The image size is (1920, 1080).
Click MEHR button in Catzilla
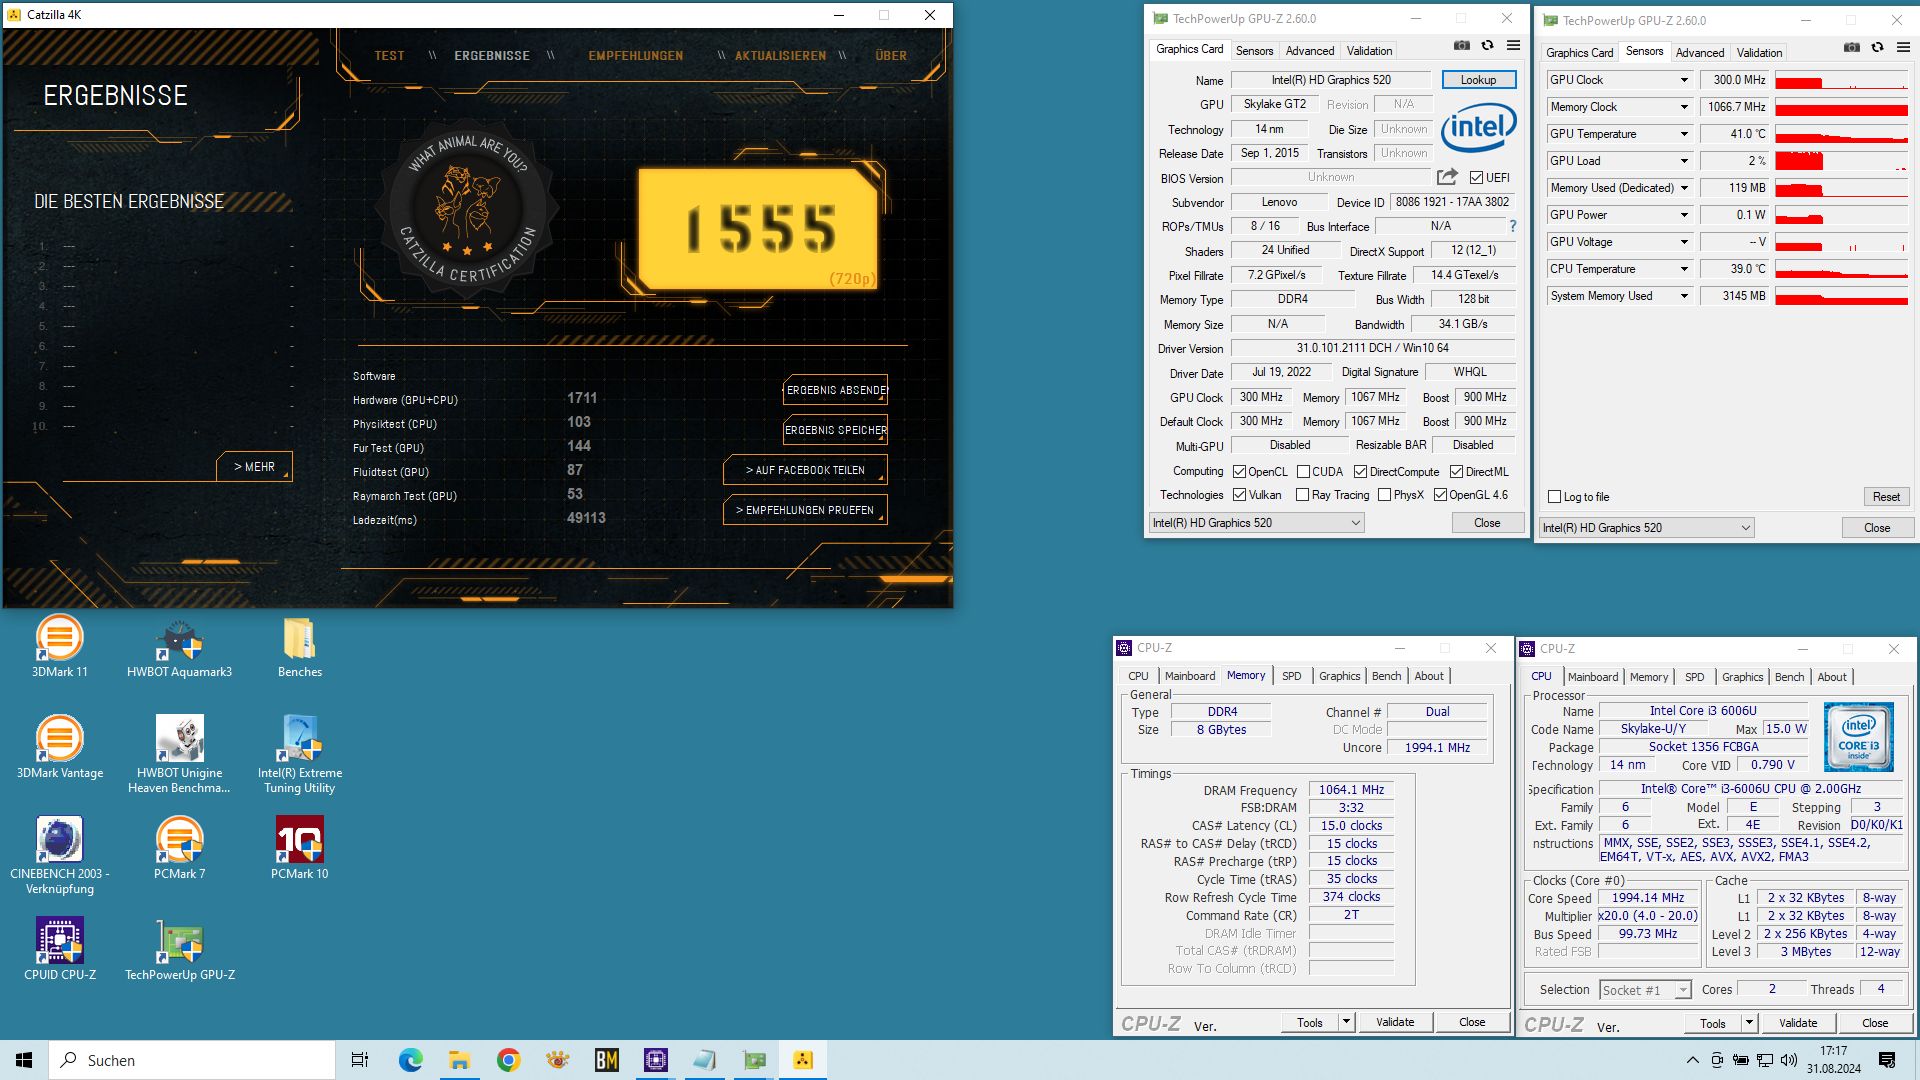[254, 467]
